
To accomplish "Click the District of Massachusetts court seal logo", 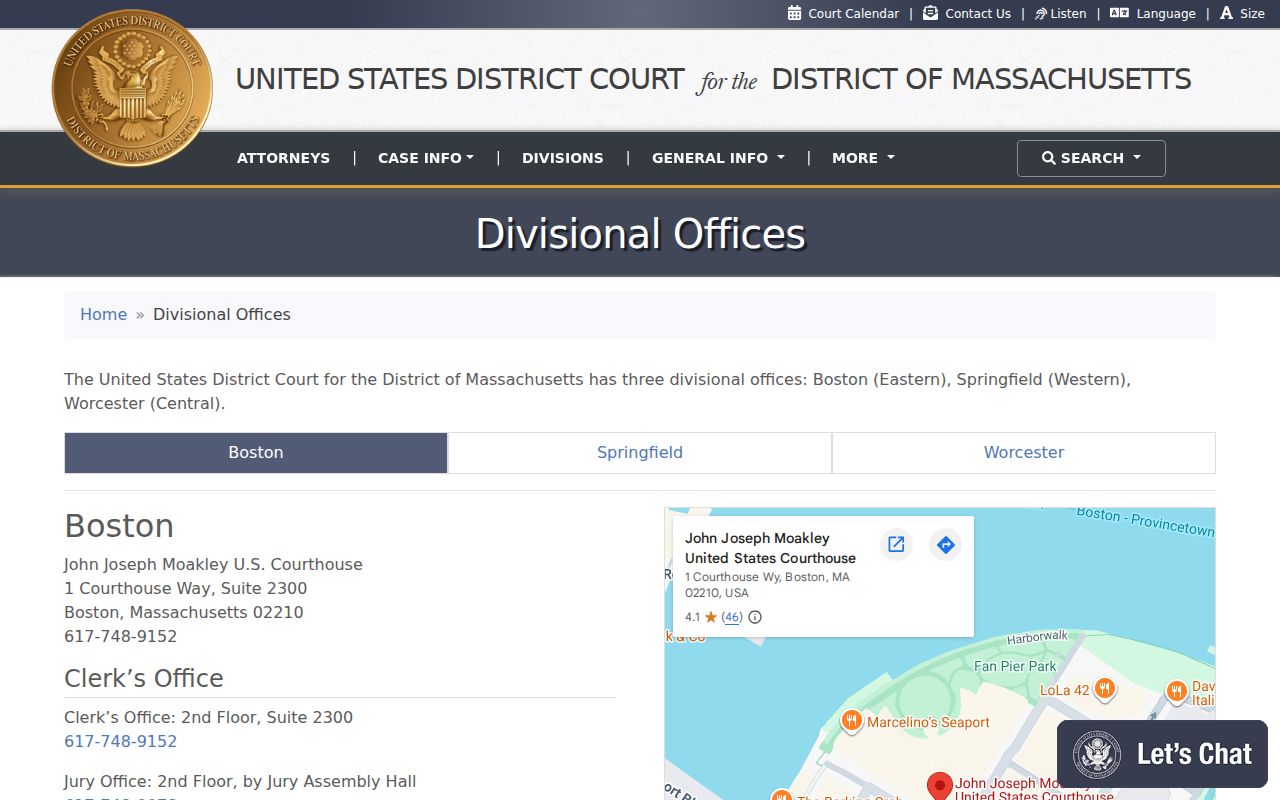I will pos(132,88).
